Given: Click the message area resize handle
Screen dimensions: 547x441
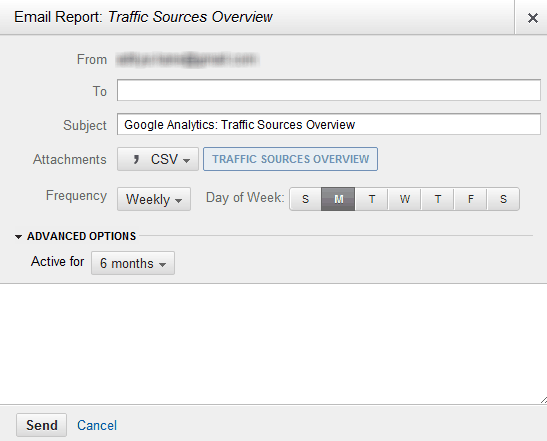Looking at the screenshot, I should (544, 400).
